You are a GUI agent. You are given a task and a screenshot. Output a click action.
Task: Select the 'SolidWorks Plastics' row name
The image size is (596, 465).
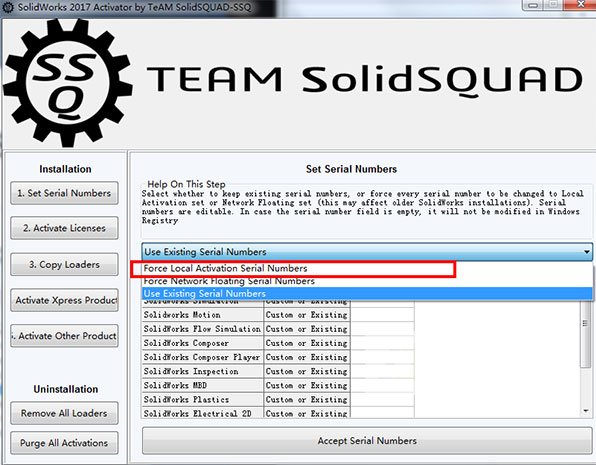(x=203, y=399)
